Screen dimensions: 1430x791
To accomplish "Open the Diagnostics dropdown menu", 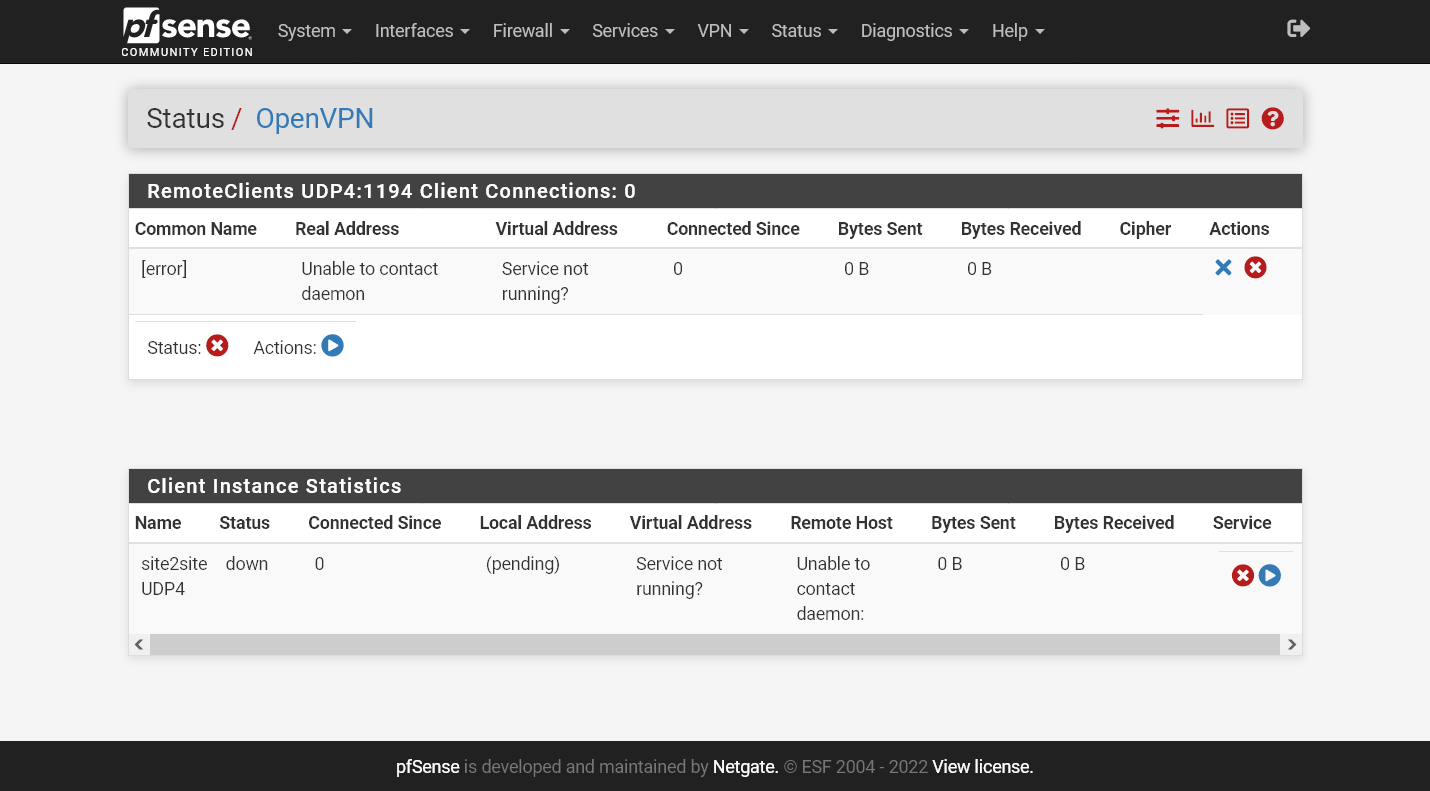I will (913, 31).
